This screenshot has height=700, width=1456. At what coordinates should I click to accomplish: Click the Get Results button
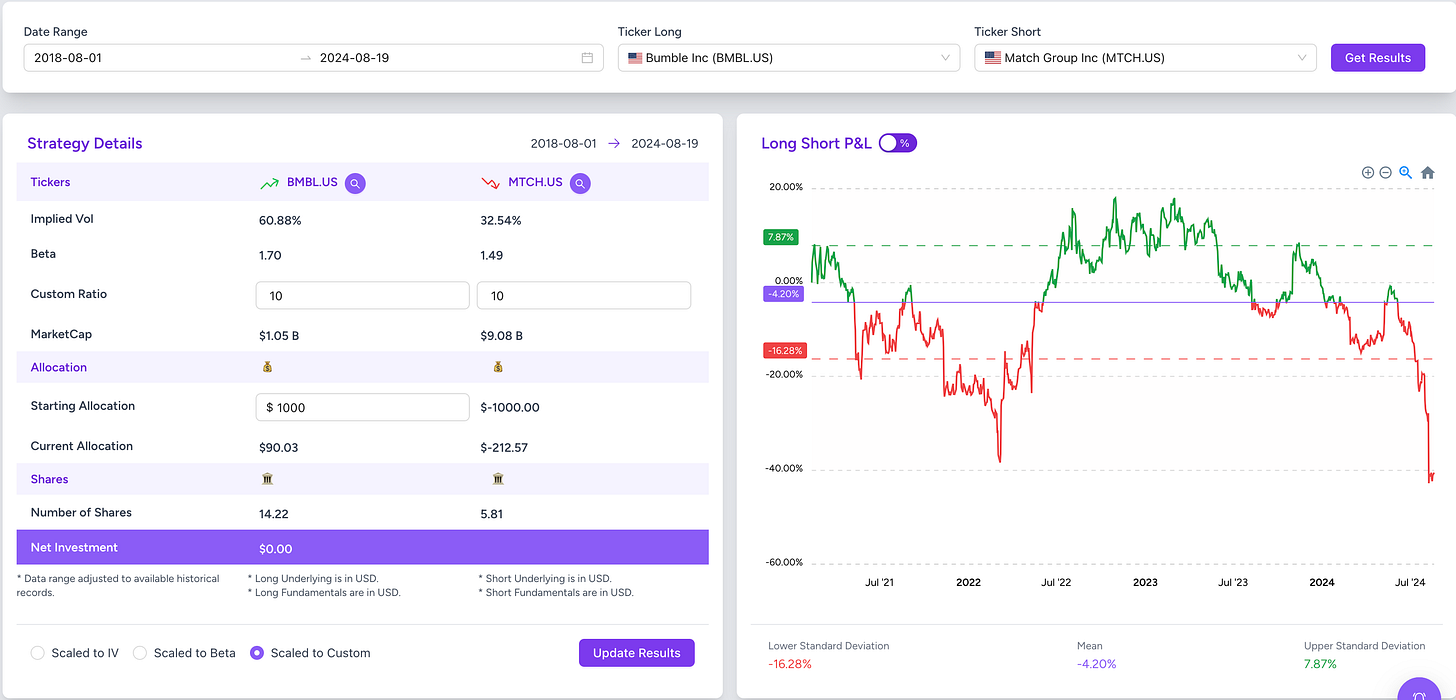pos(1378,58)
